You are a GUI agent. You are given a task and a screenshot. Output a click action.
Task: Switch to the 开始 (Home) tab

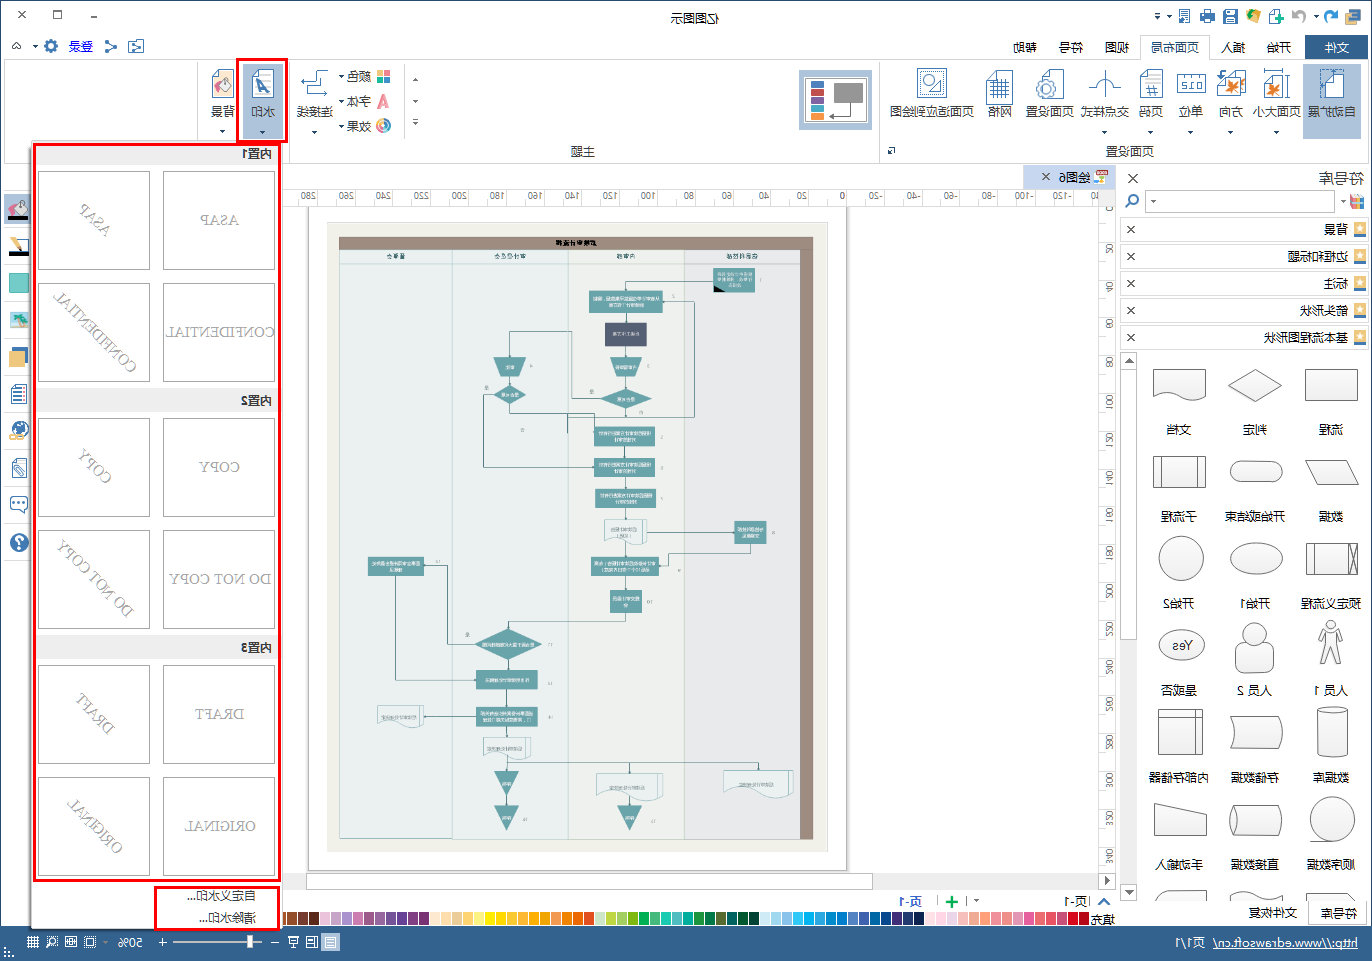coord(1278,47)
